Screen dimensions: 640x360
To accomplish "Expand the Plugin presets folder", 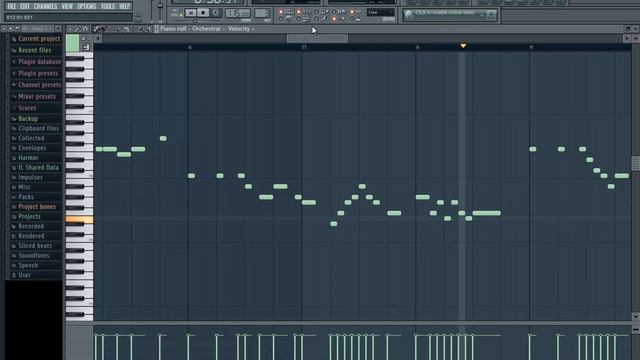I will [x=38, y=73].
